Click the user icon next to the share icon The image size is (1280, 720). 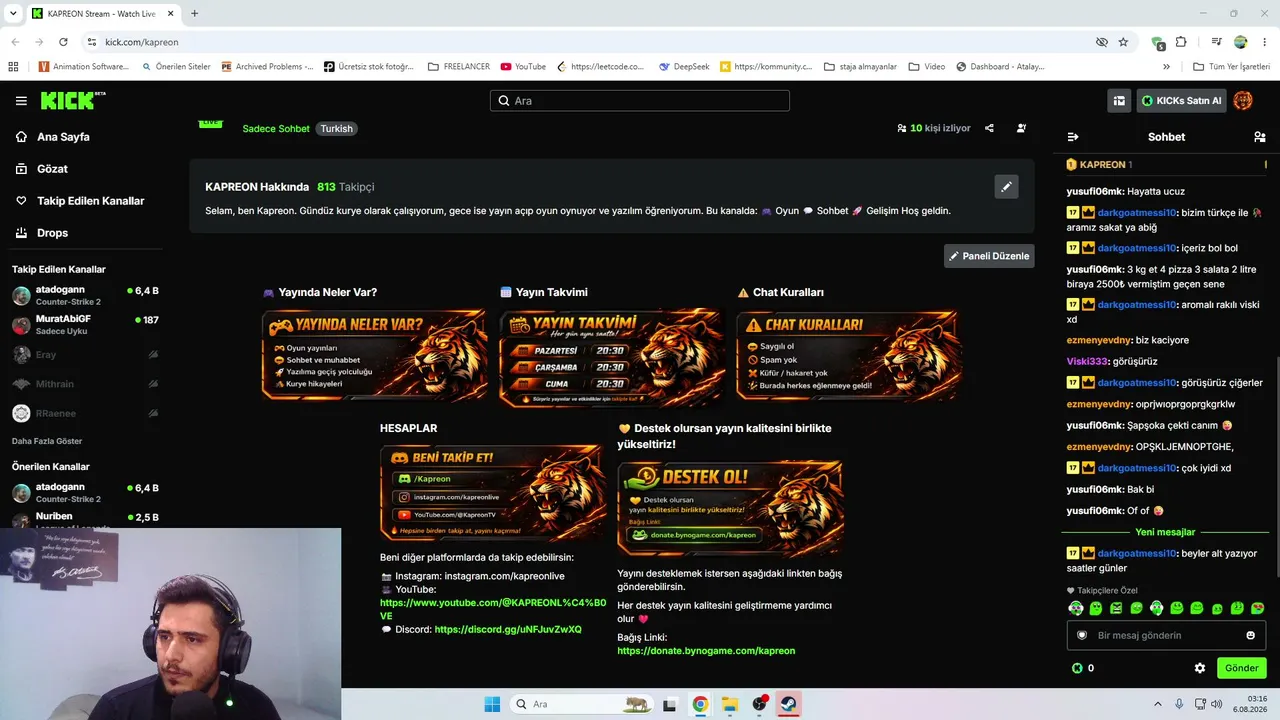(1021, 128)
